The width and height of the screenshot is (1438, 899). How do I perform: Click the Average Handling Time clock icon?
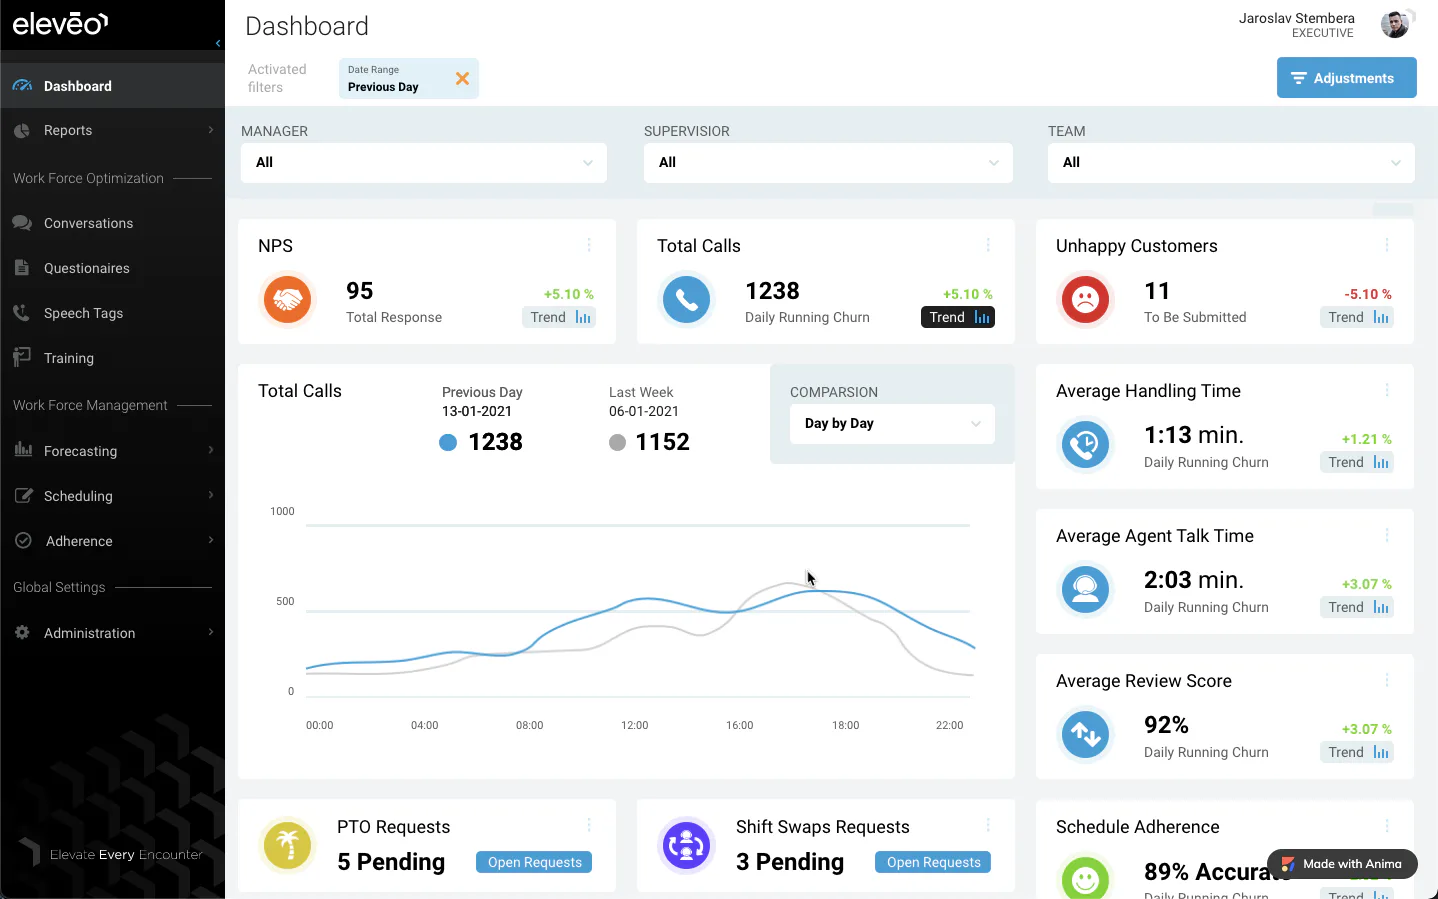click(x=1085, y=444)
